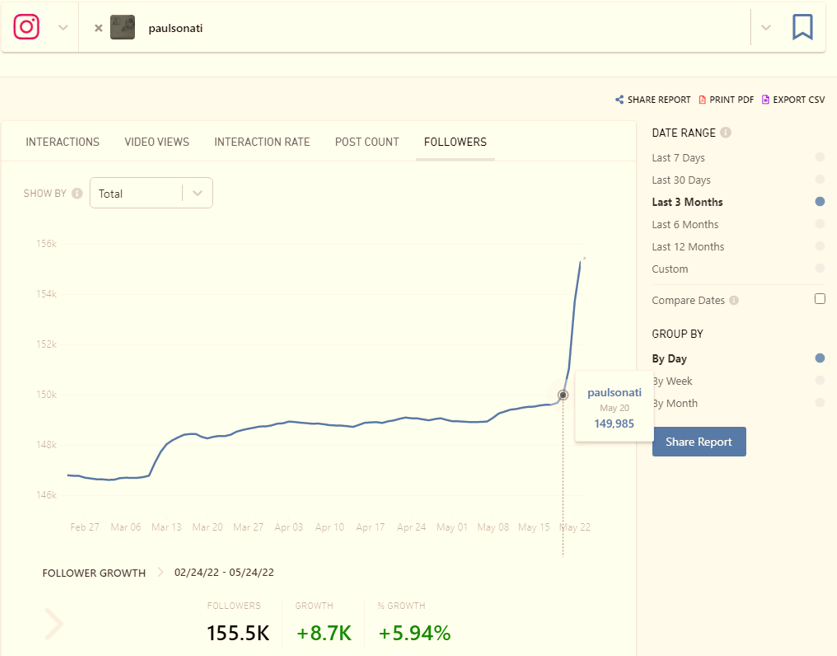Click the paulsonati profile thumbnail
This screenshot has height=656, width=837.
[x=123, y=28]
